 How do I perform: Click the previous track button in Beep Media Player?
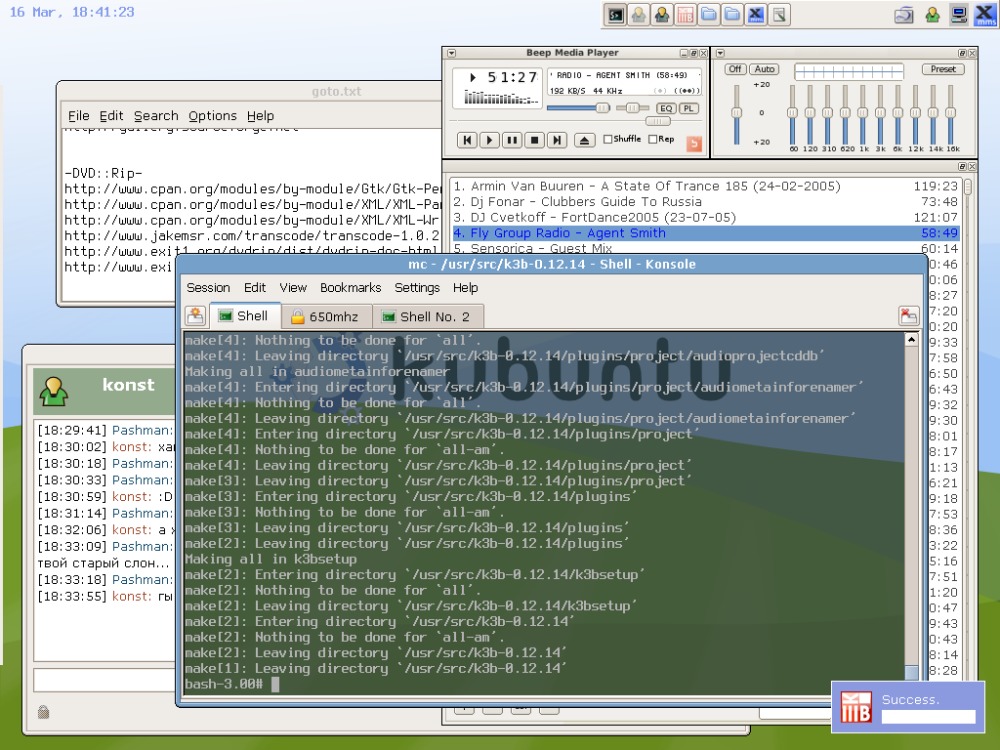pyautogui.click(x=467, y=140)
